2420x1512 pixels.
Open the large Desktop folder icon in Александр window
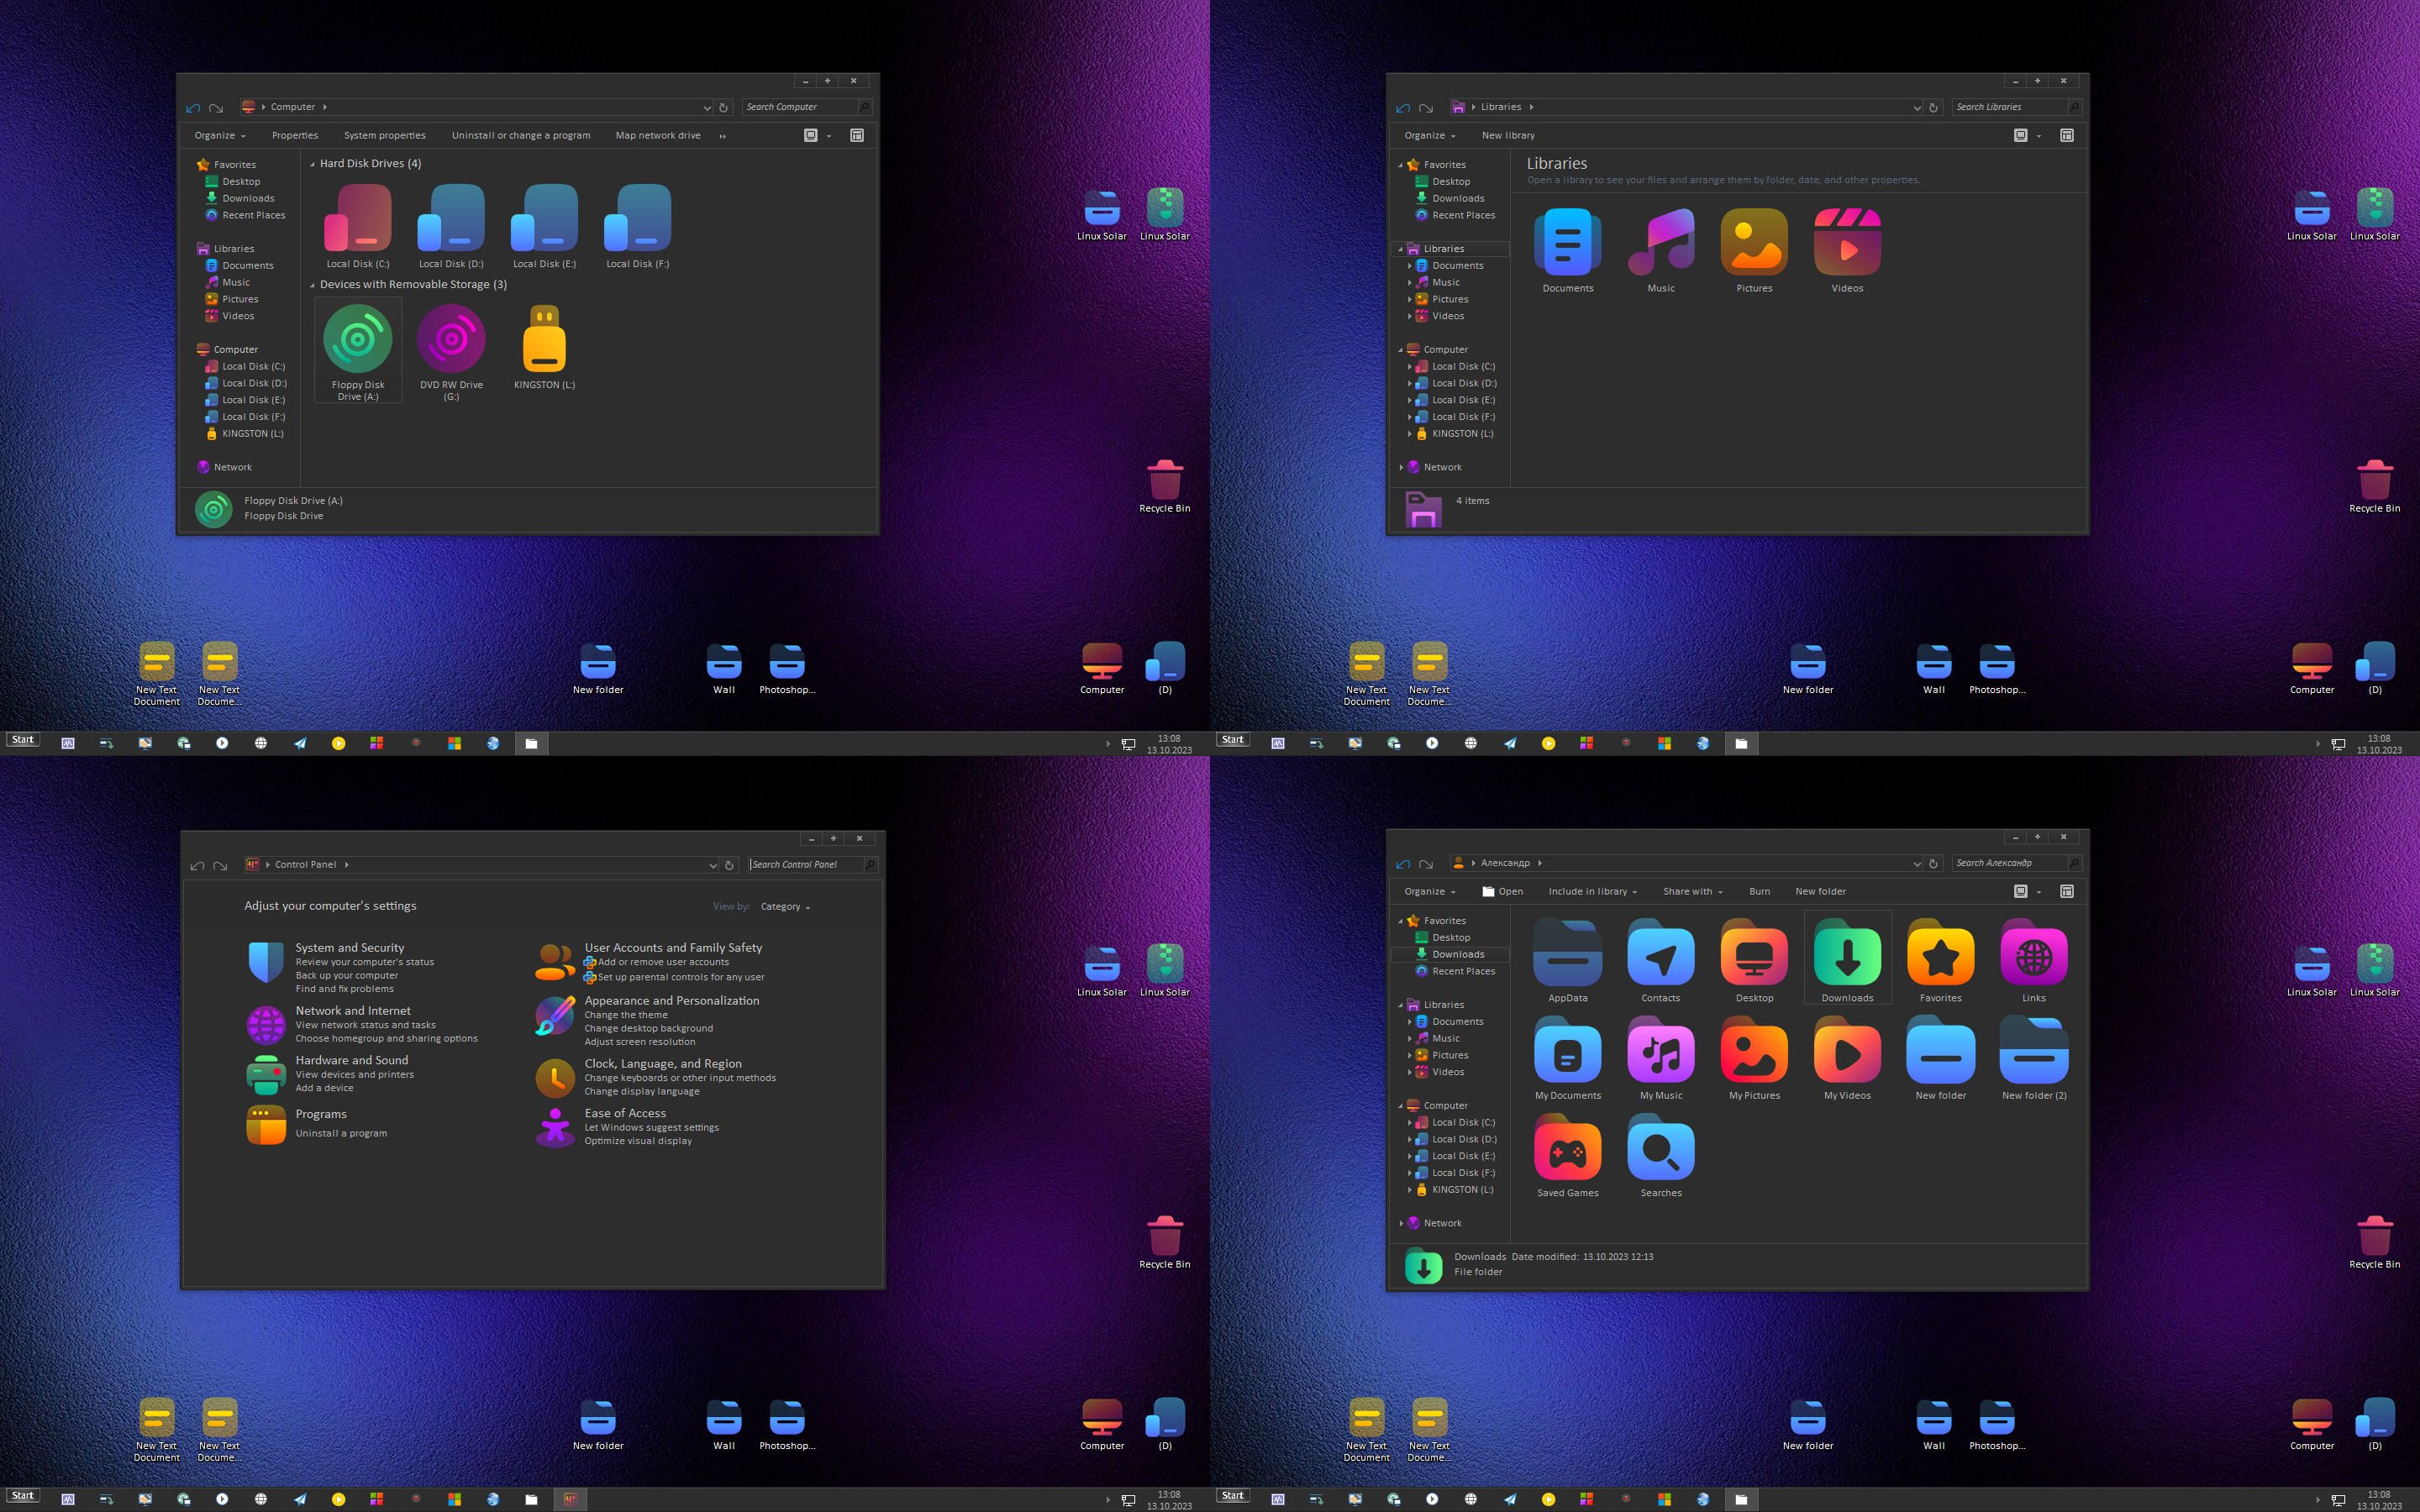point(1754,953)
